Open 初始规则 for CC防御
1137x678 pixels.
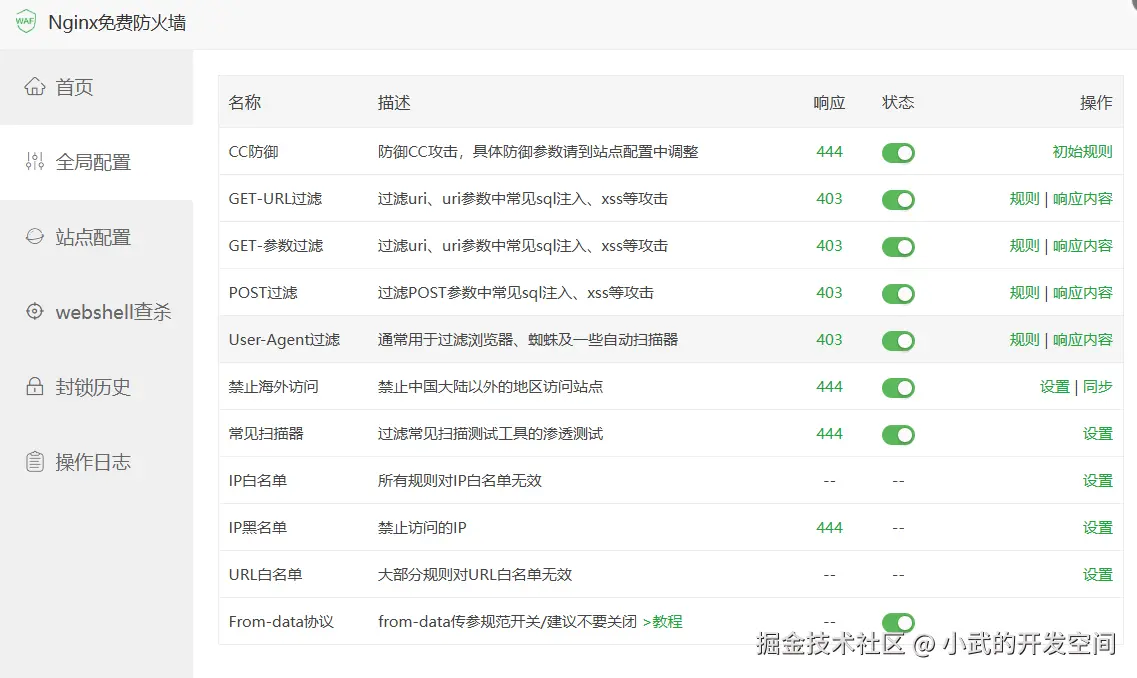1081,152
